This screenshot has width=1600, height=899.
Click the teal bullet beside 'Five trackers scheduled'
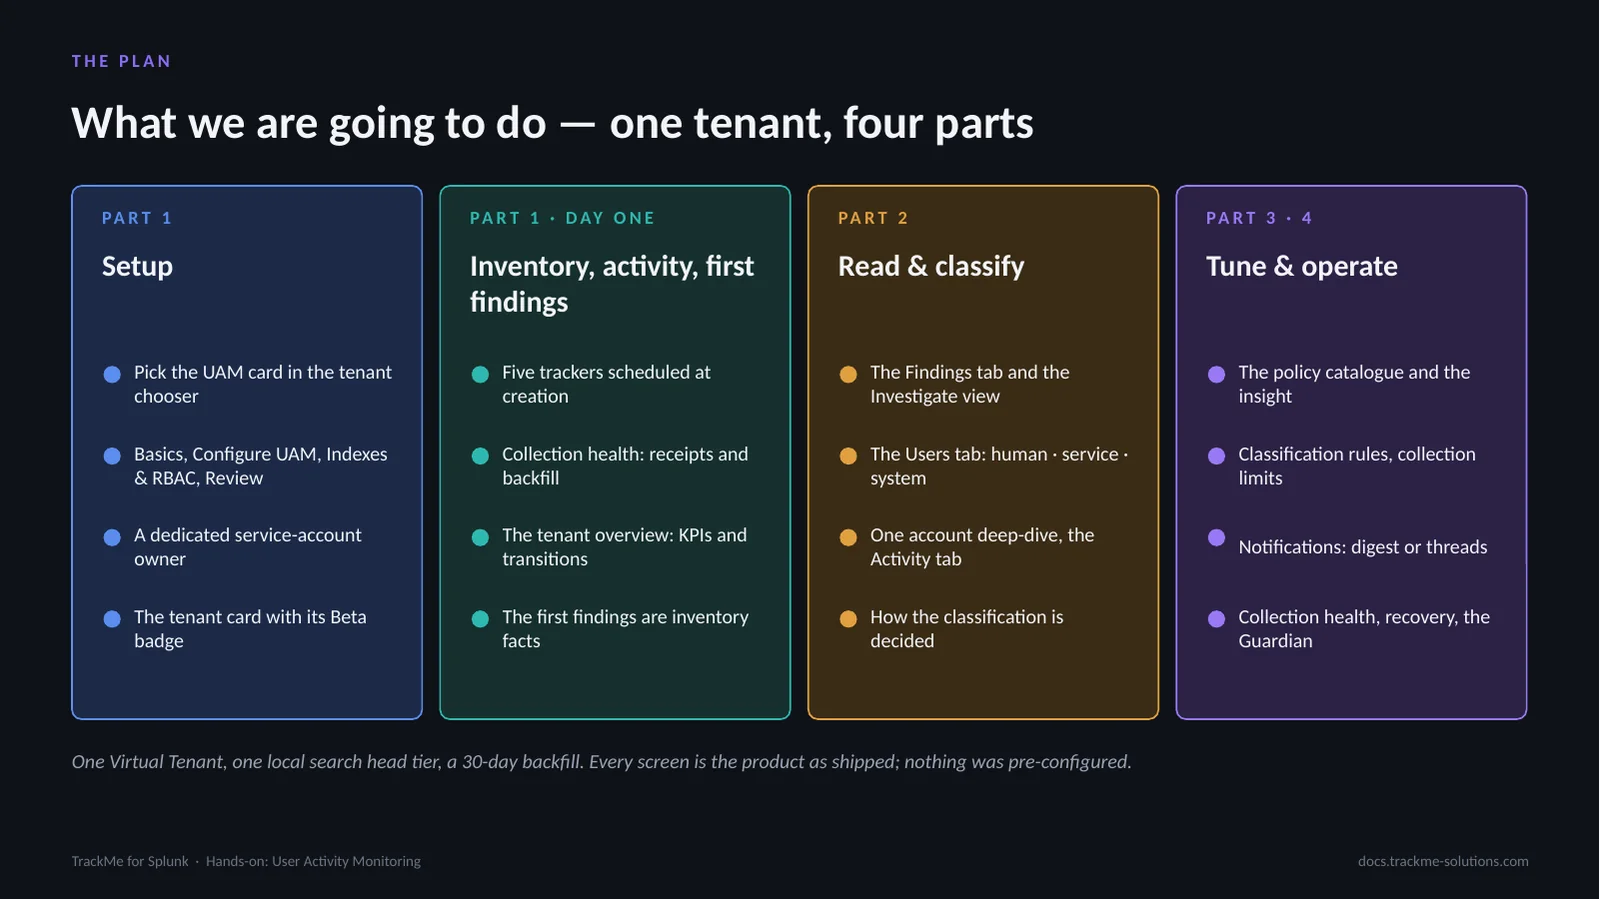pos(480,374)
